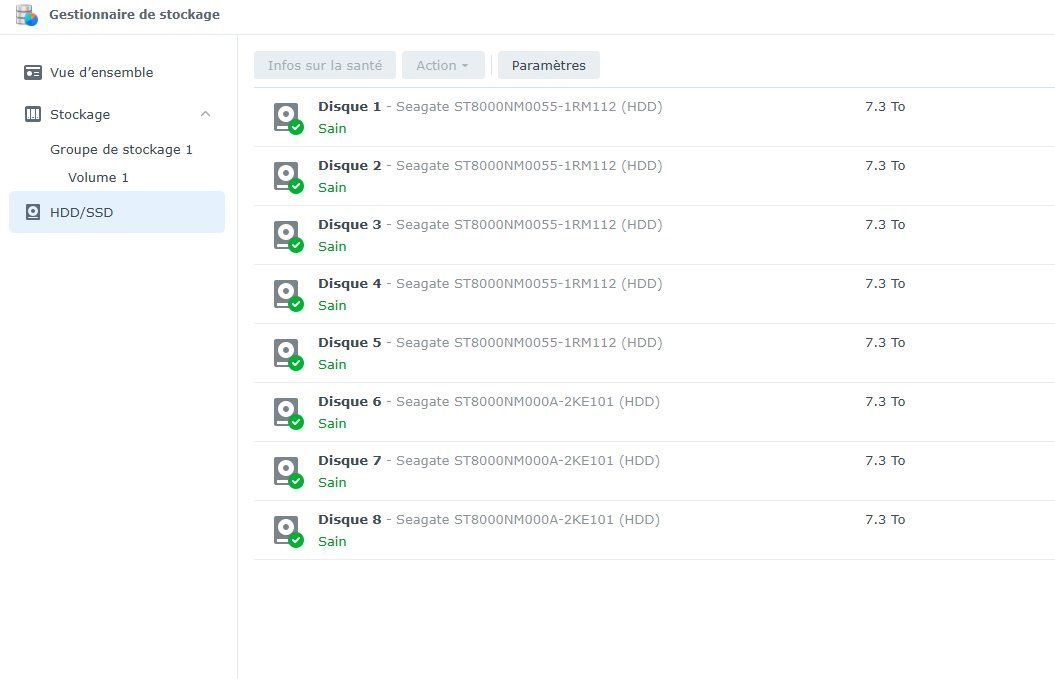Click the 7.3 To capacity of Disque 8
This screenshot has height=679, width=1055.
pos(885,520)
